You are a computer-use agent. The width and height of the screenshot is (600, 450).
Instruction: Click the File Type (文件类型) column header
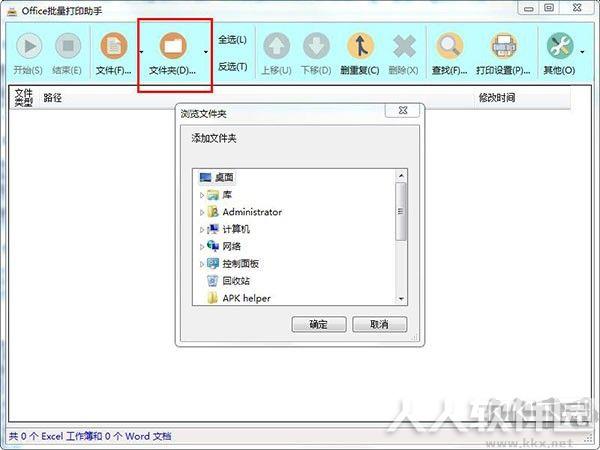pos(24,98)
